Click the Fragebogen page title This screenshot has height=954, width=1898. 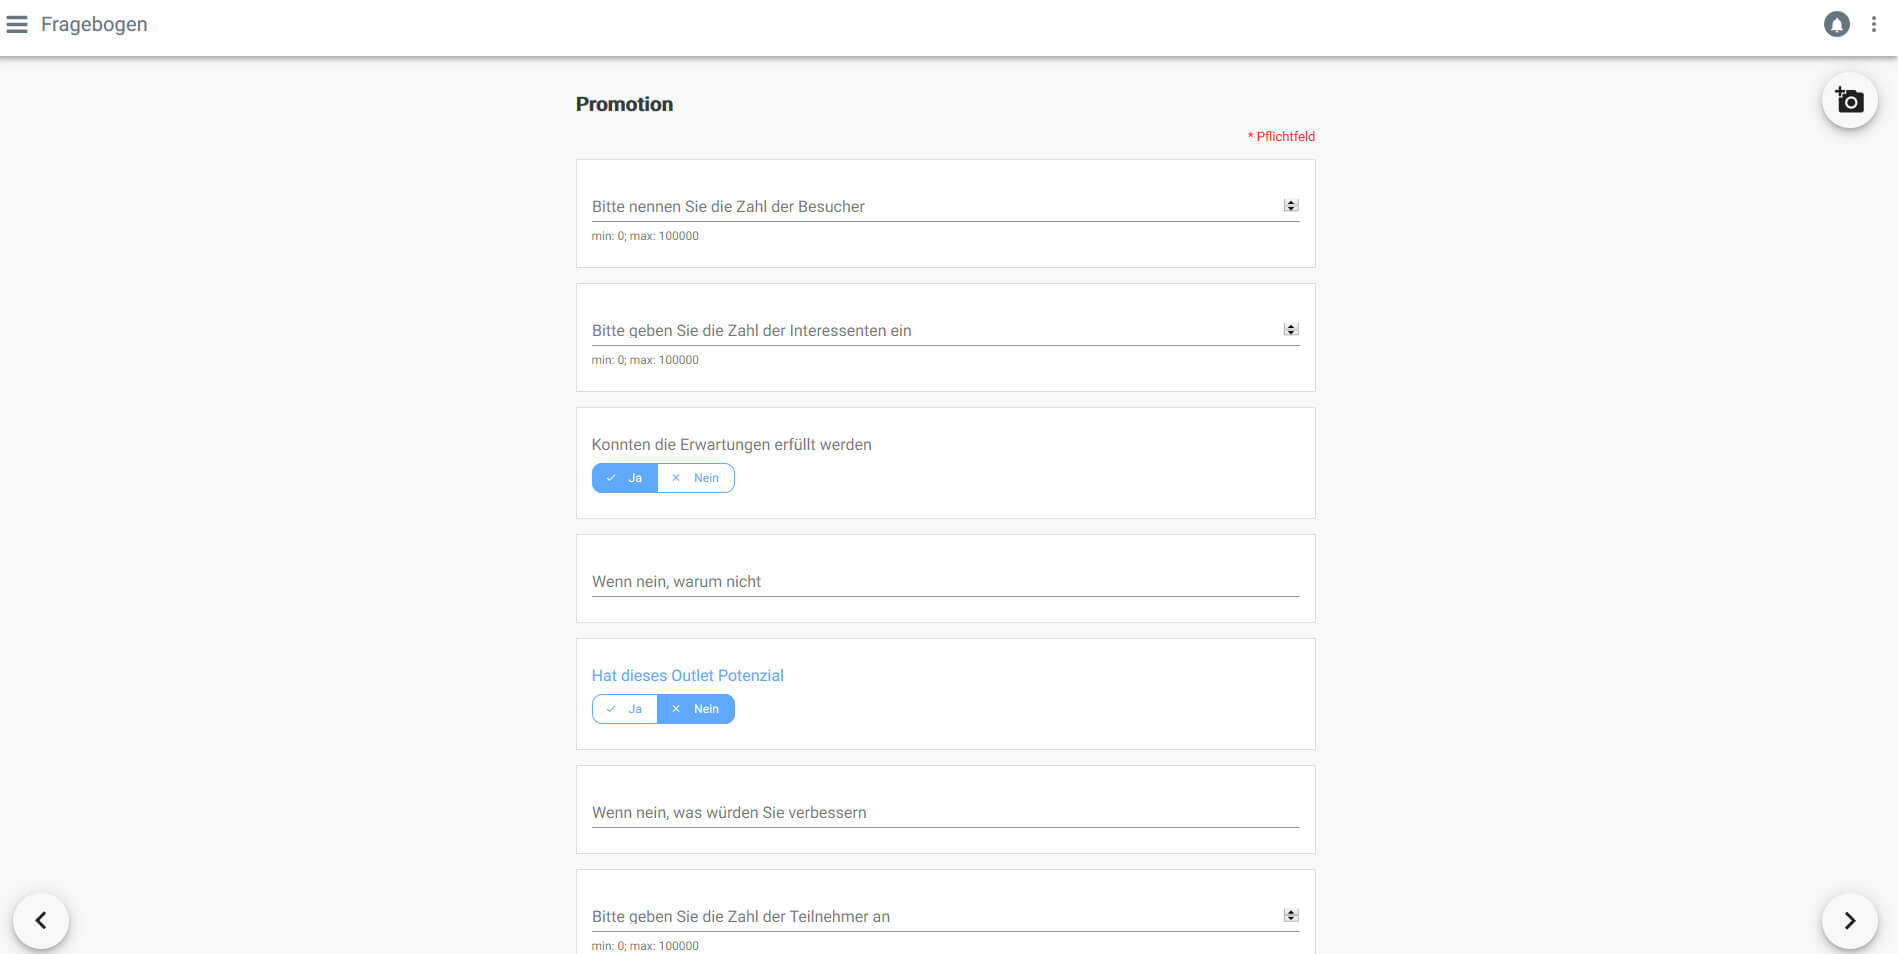(x=94, y=24)
